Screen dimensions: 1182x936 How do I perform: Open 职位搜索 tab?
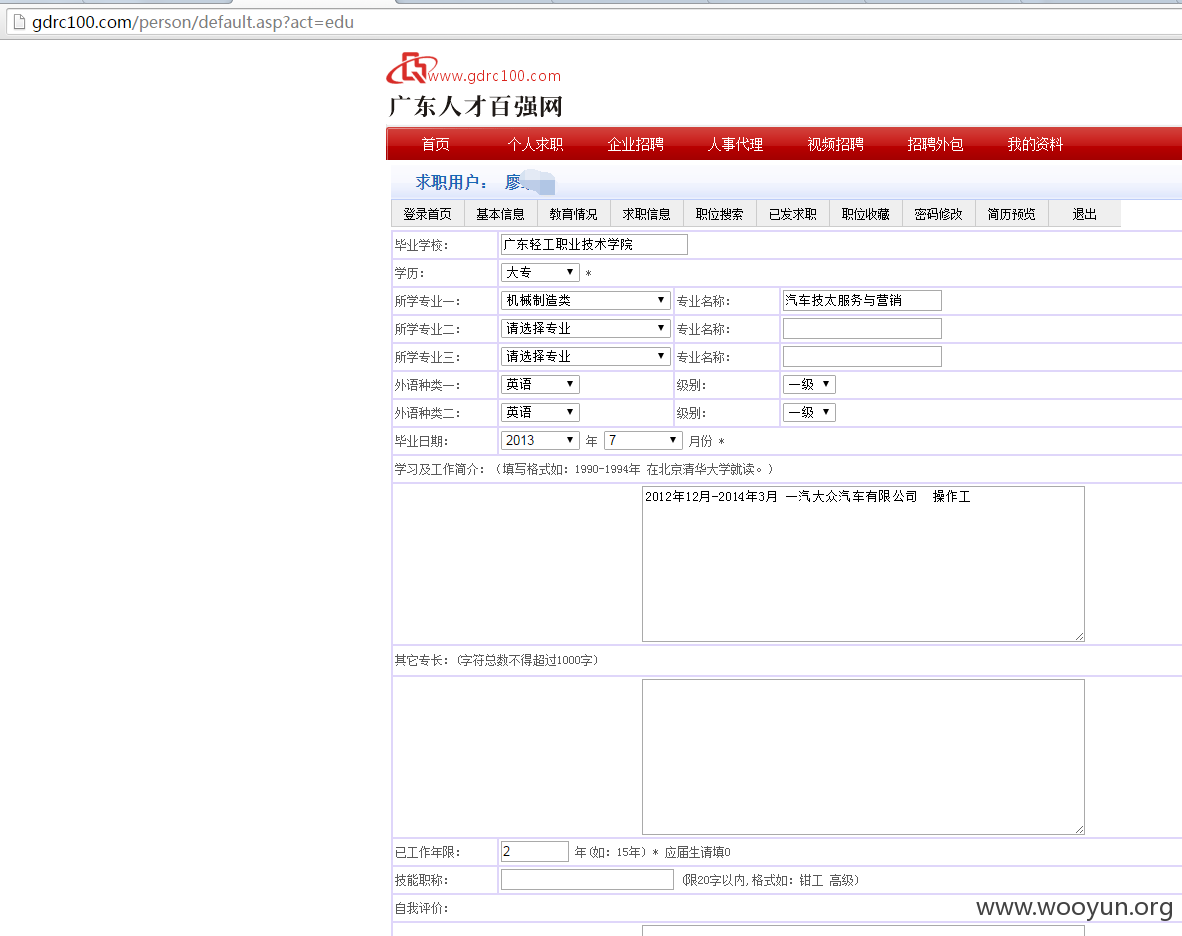(720, 214)
